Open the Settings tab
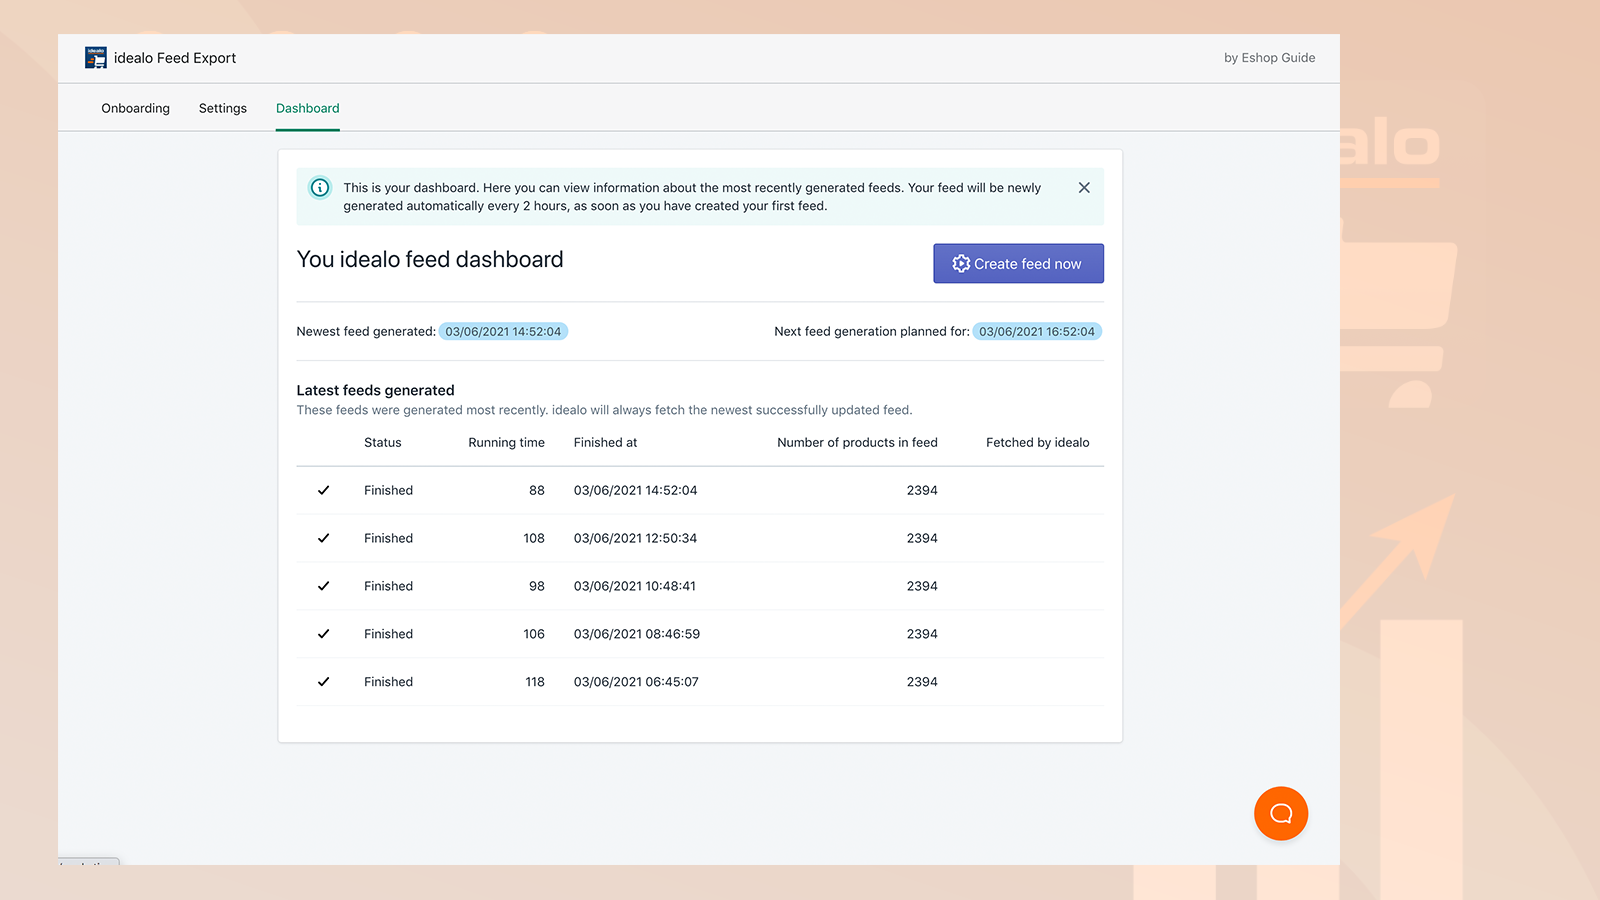This screenshot has height=900, width=1600. [223, 108]
